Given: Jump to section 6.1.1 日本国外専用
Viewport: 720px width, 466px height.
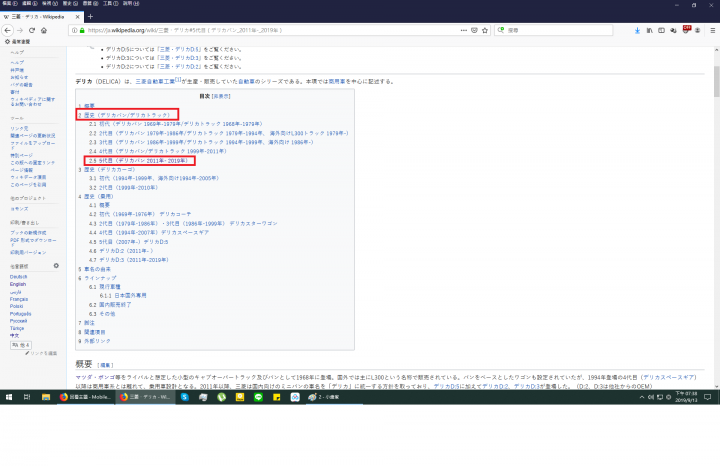Looking at the screenshot, I should coord(123,296).
